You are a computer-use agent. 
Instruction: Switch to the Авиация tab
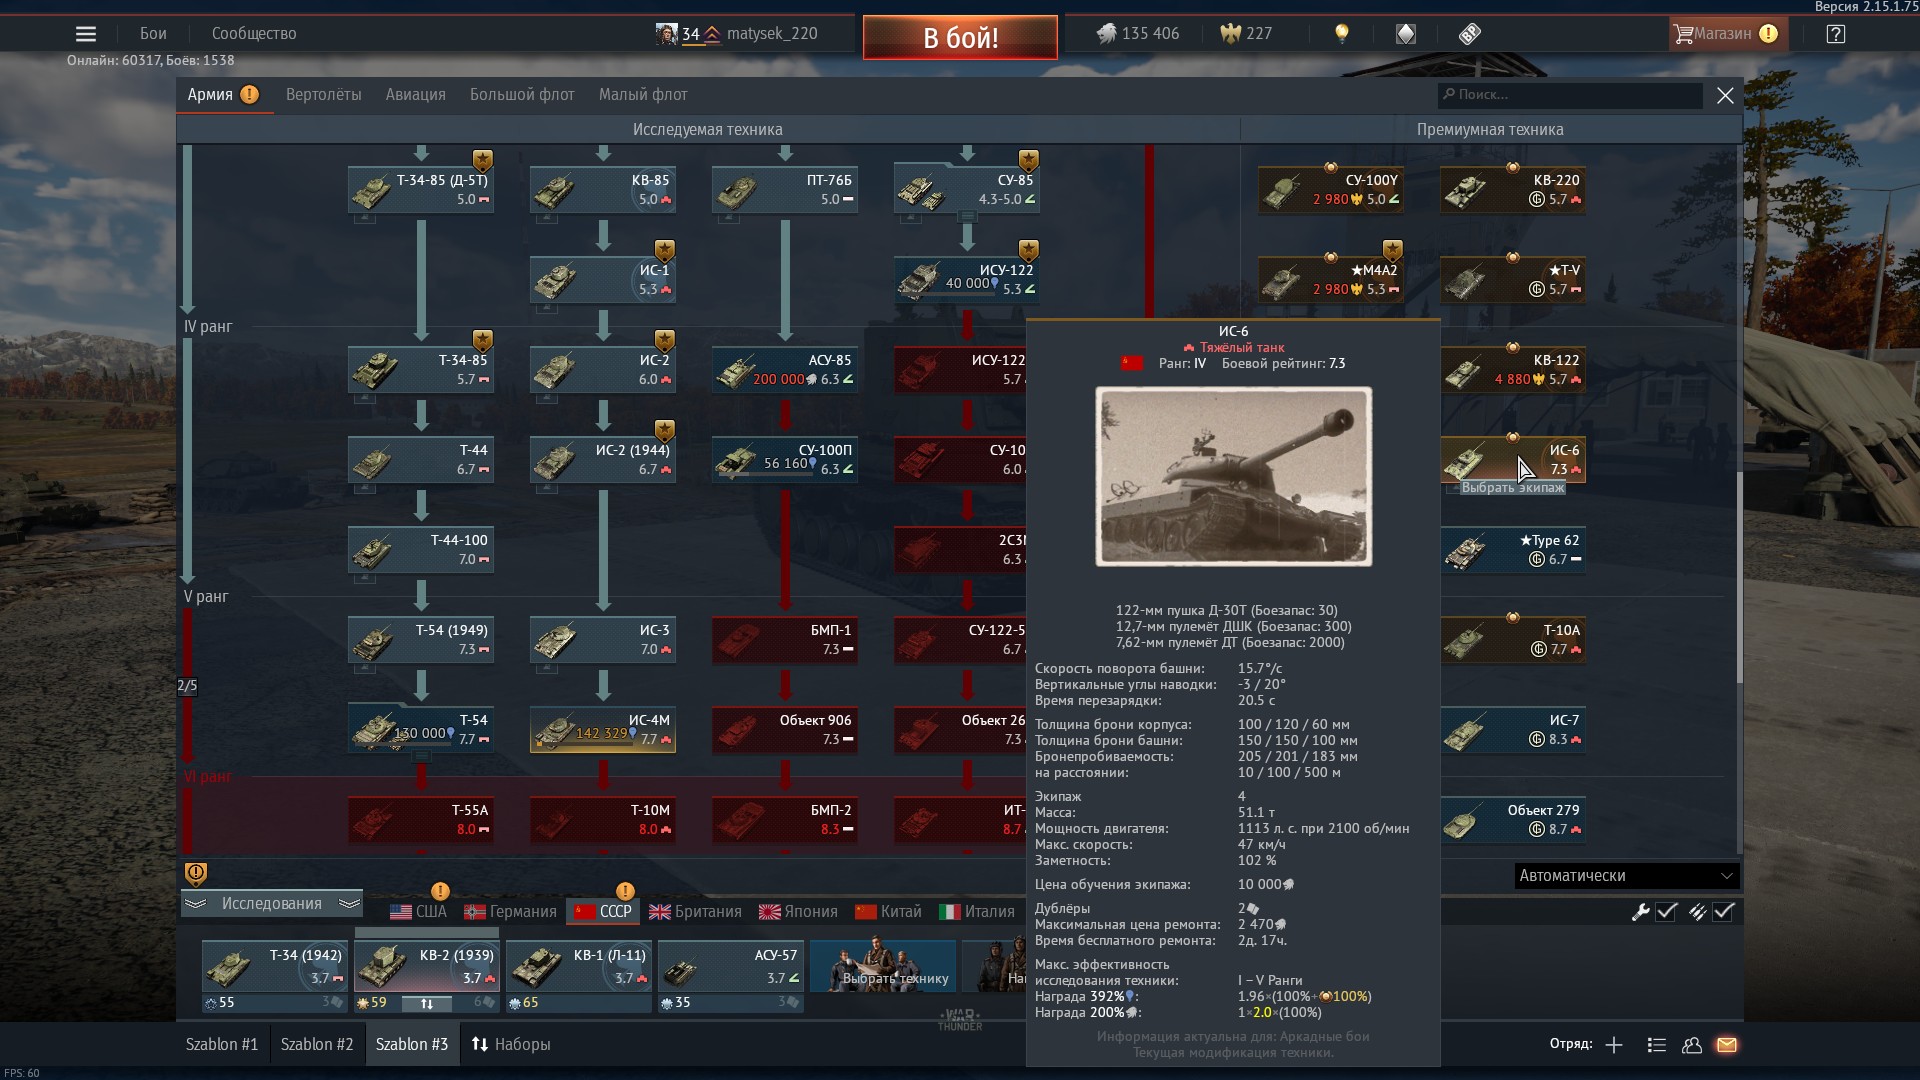[x=416, y=95]
